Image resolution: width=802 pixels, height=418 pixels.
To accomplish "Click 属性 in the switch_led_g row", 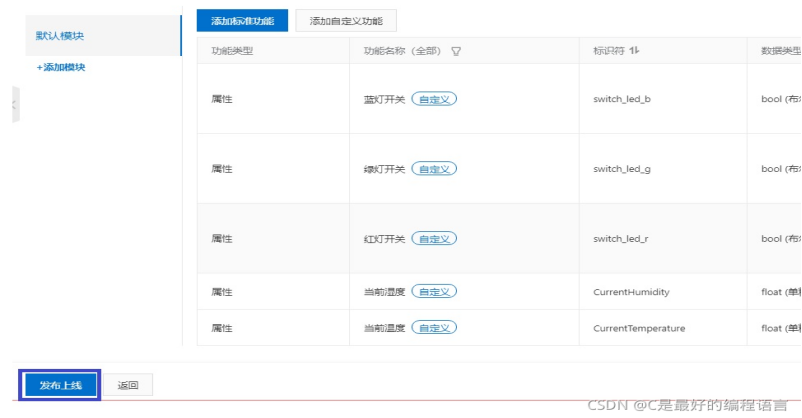I will (x=222, y=169).
